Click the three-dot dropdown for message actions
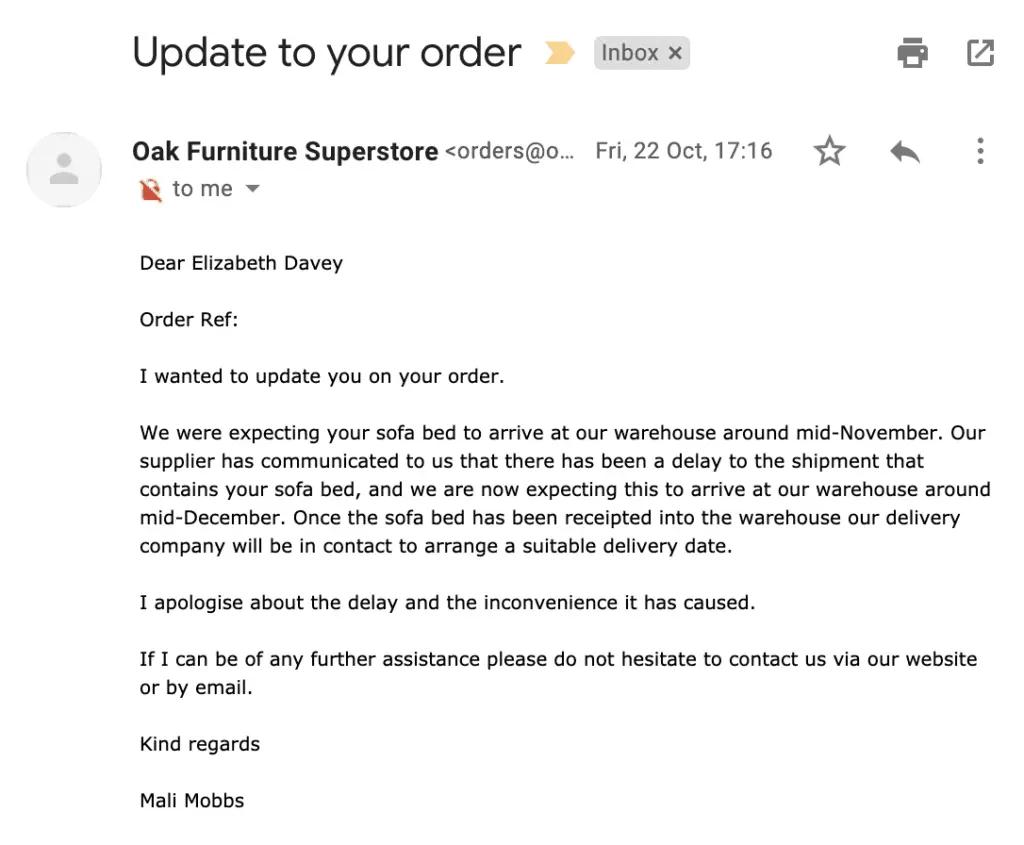 click(979, 150)
